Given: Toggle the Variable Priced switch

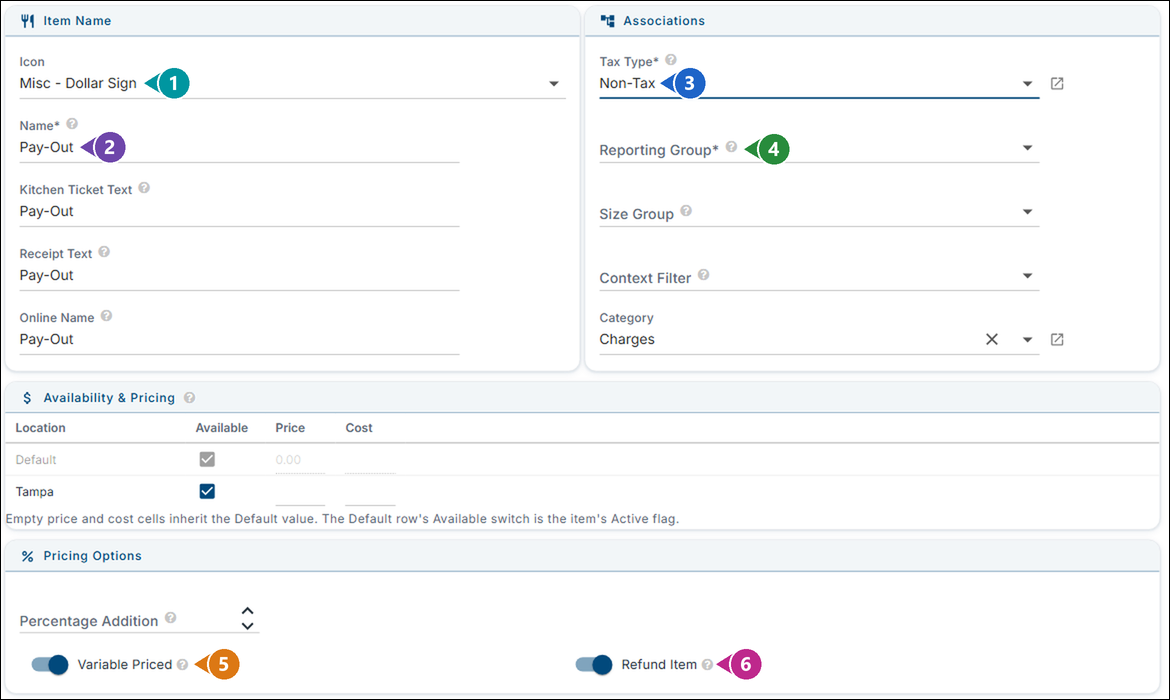Looking at the screenshot, I should (x=50, y=664).
